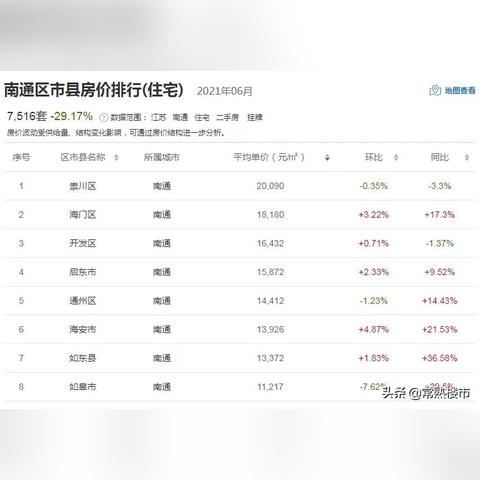Click price value 16,432
480x480 pixels.
click(270, 243)
